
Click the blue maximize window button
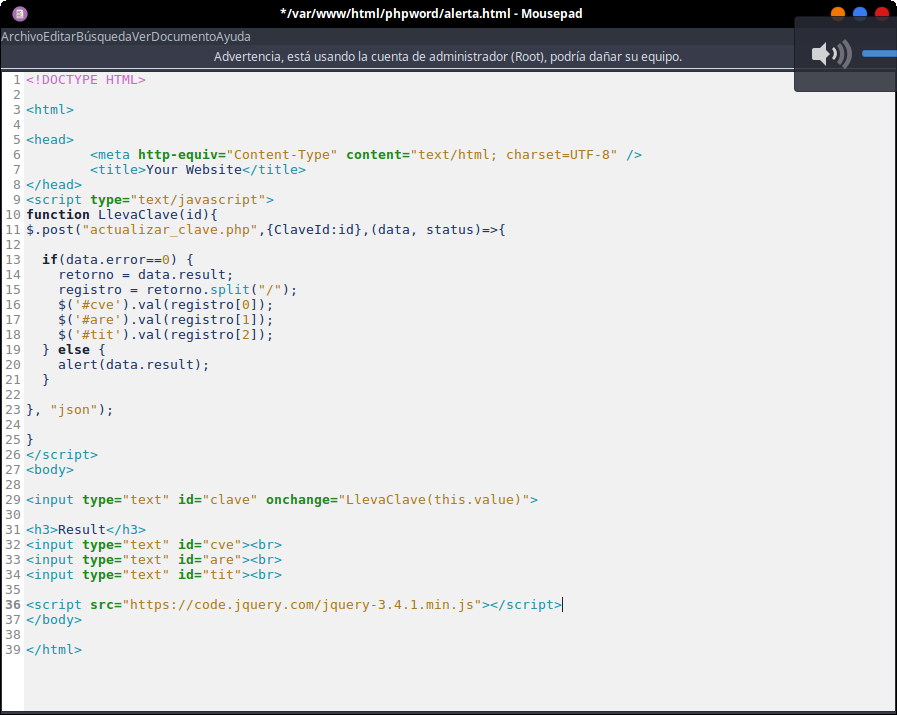[860, 13]
